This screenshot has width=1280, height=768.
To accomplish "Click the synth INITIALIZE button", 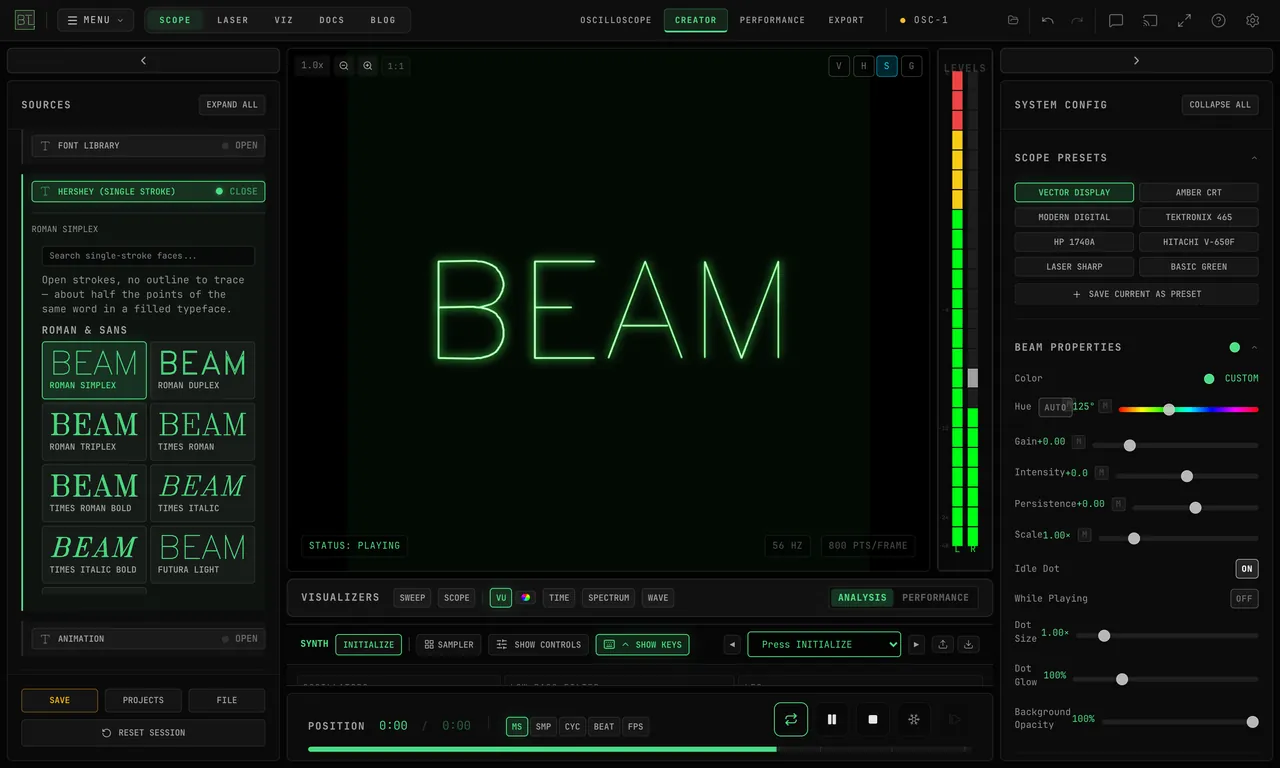I will pos(368,645).
